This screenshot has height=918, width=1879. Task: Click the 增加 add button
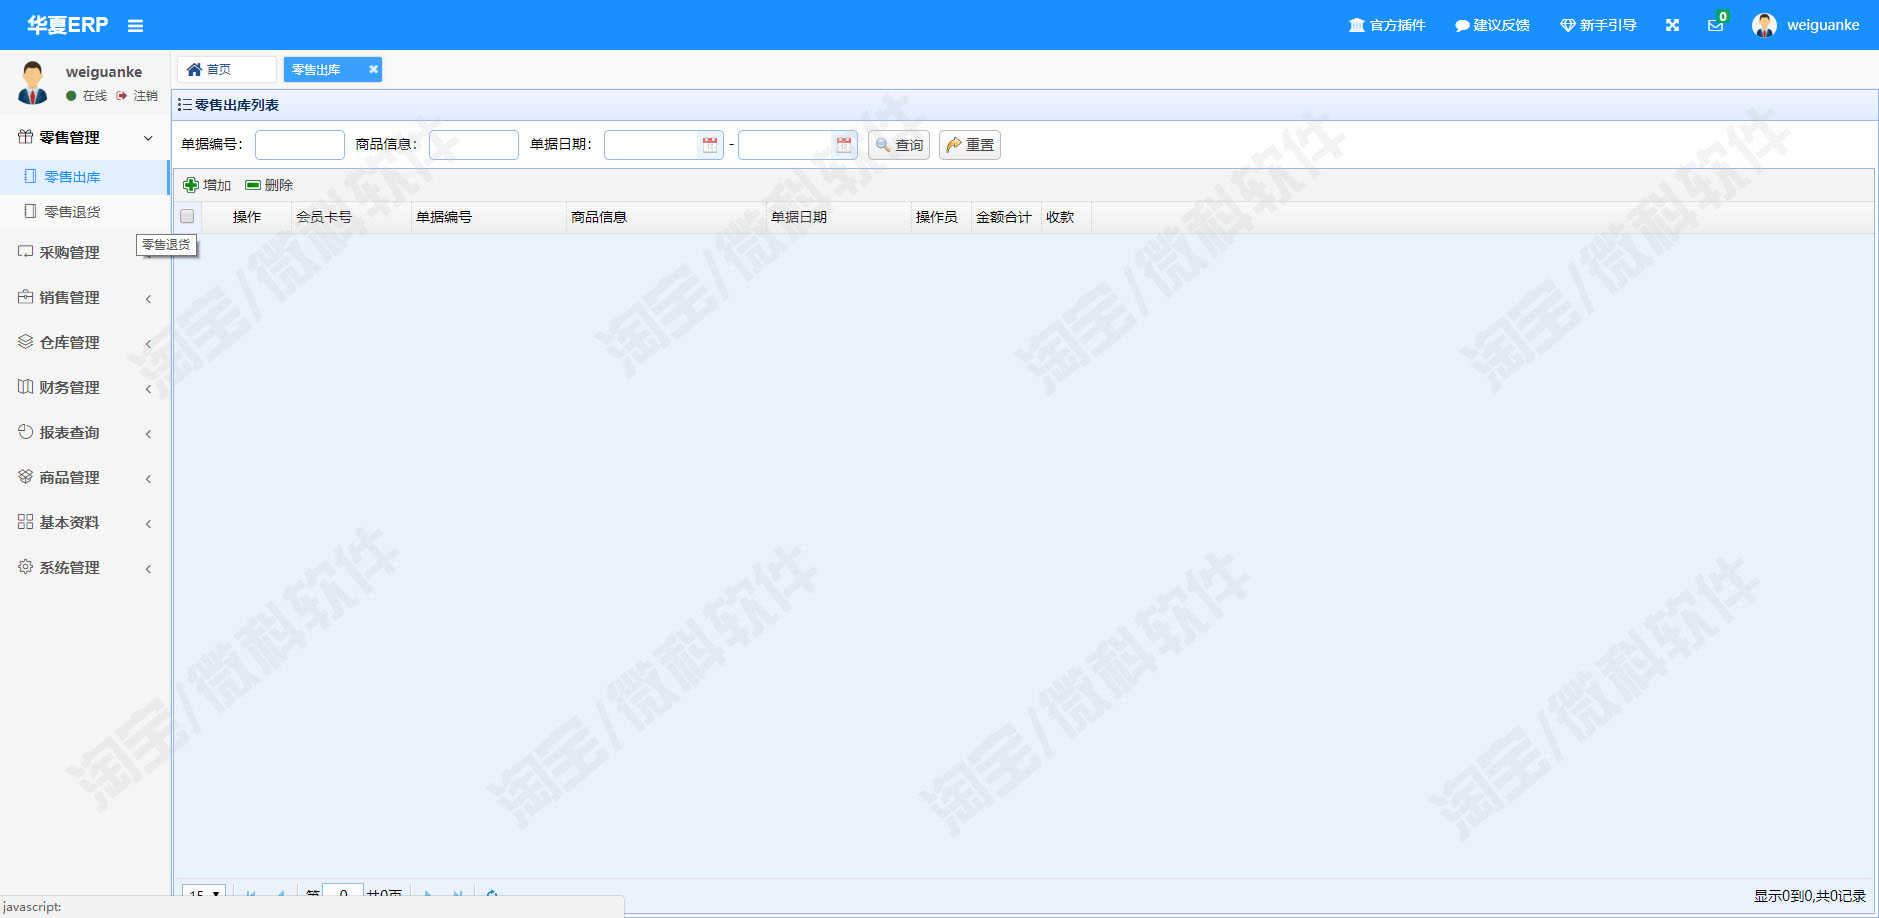point(207,185)
